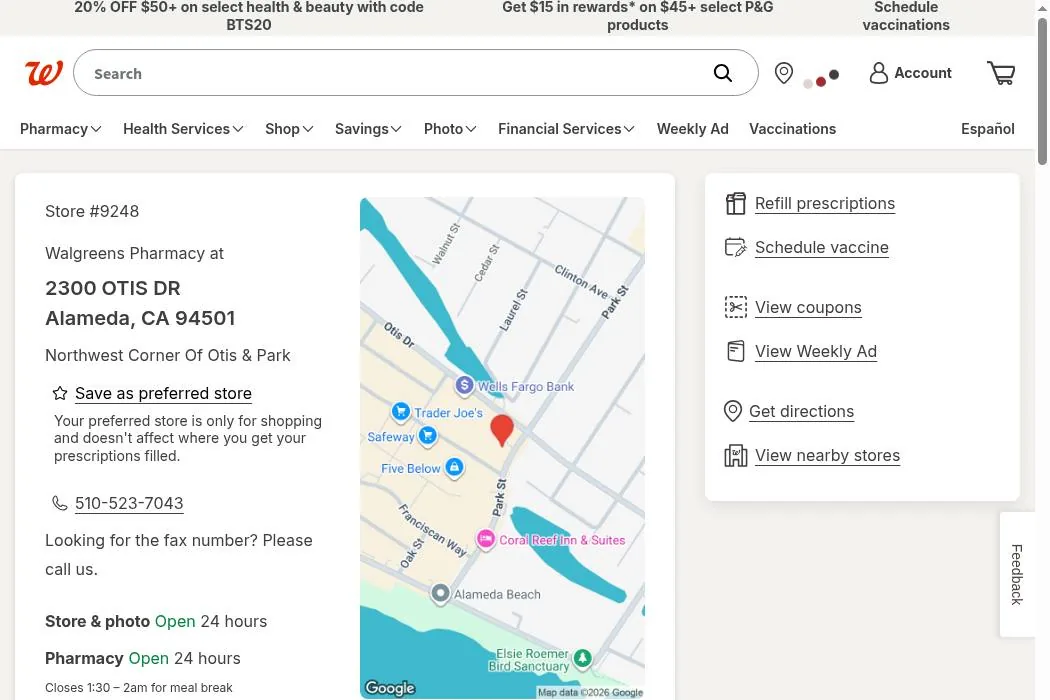
Task: Open the Get directions link
Action: (x=802, y=411)
